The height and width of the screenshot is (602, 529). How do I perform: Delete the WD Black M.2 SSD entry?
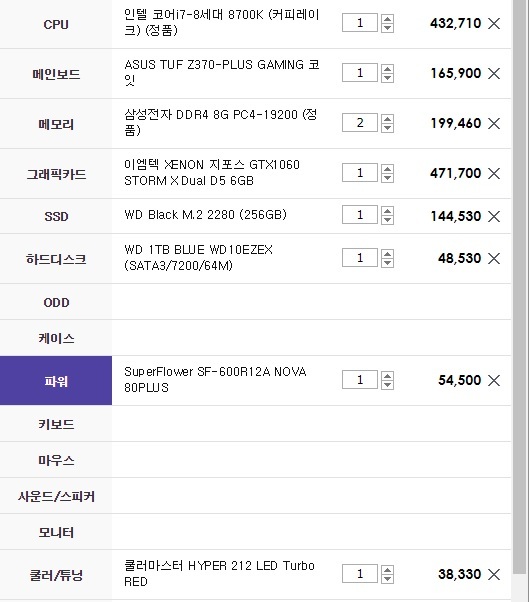point(494,216)
